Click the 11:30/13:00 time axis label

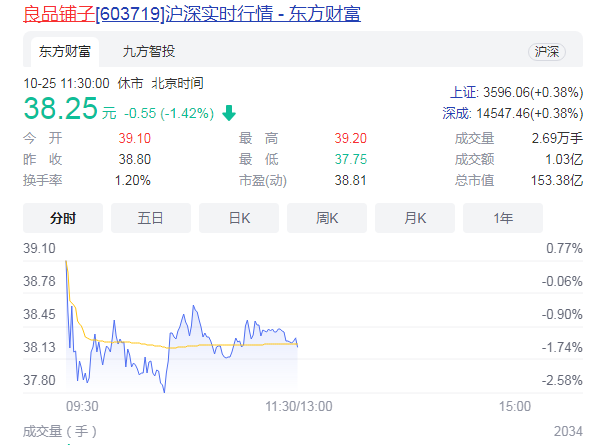(x=299, y=406)
